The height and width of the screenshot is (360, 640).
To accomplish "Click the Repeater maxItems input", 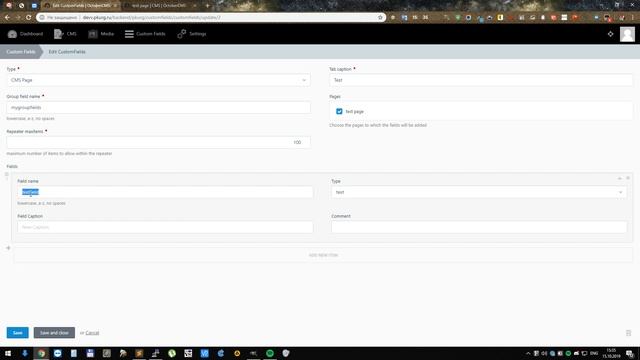I will [x=158, y=142].
